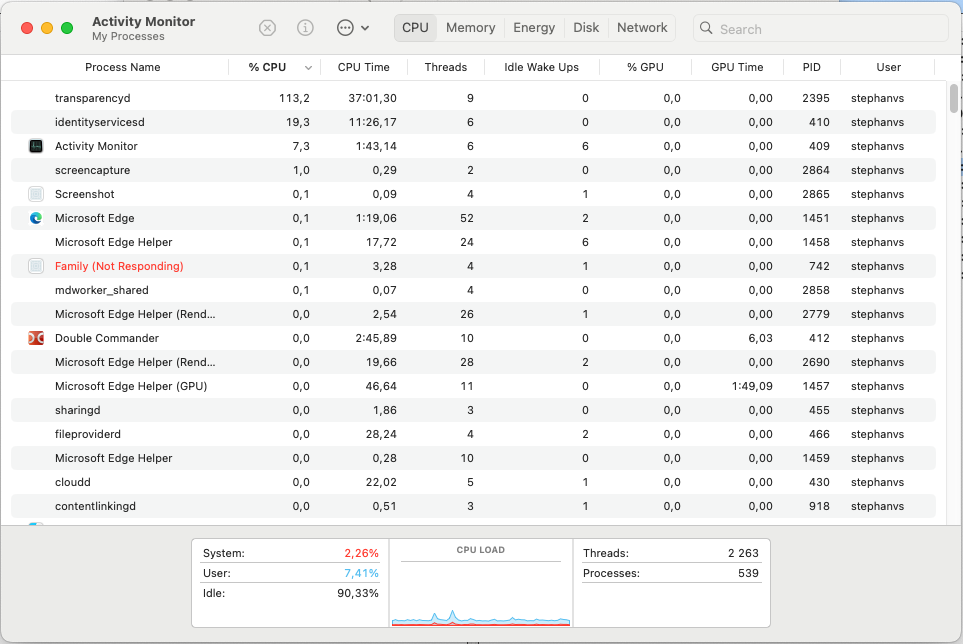
Task: Click the Family process icon
Action: (36, 266)
